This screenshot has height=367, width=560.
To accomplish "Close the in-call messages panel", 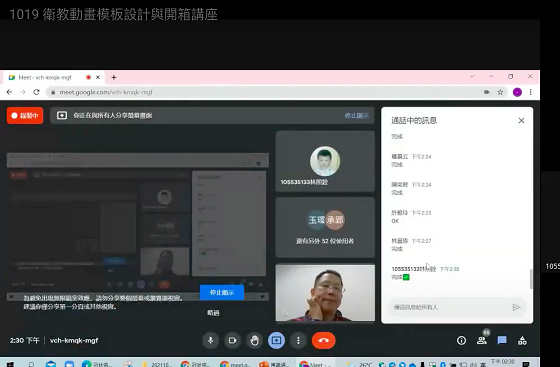I will pos(521,121).
